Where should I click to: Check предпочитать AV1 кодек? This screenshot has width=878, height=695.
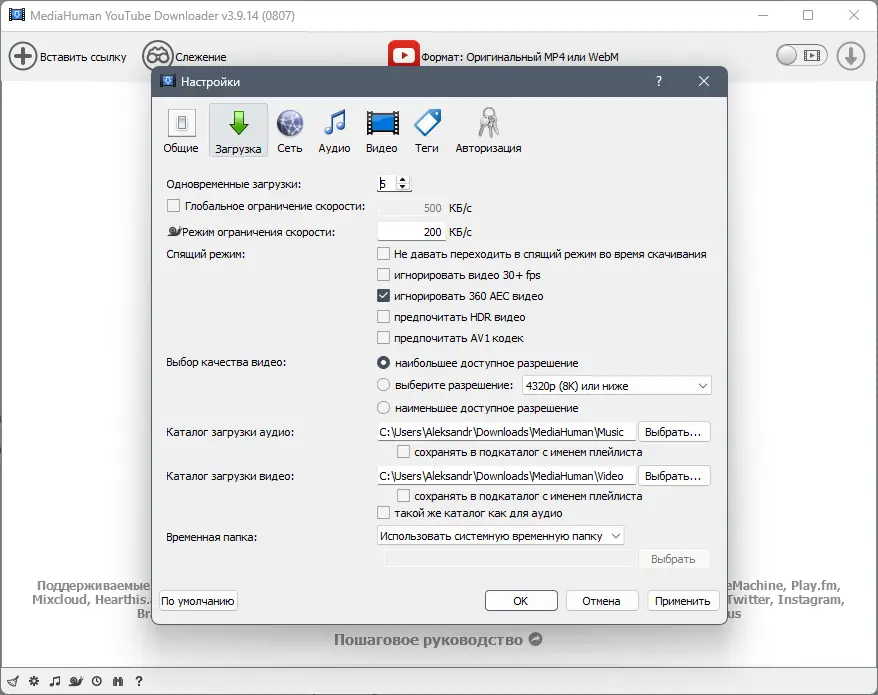click(384, 338)
